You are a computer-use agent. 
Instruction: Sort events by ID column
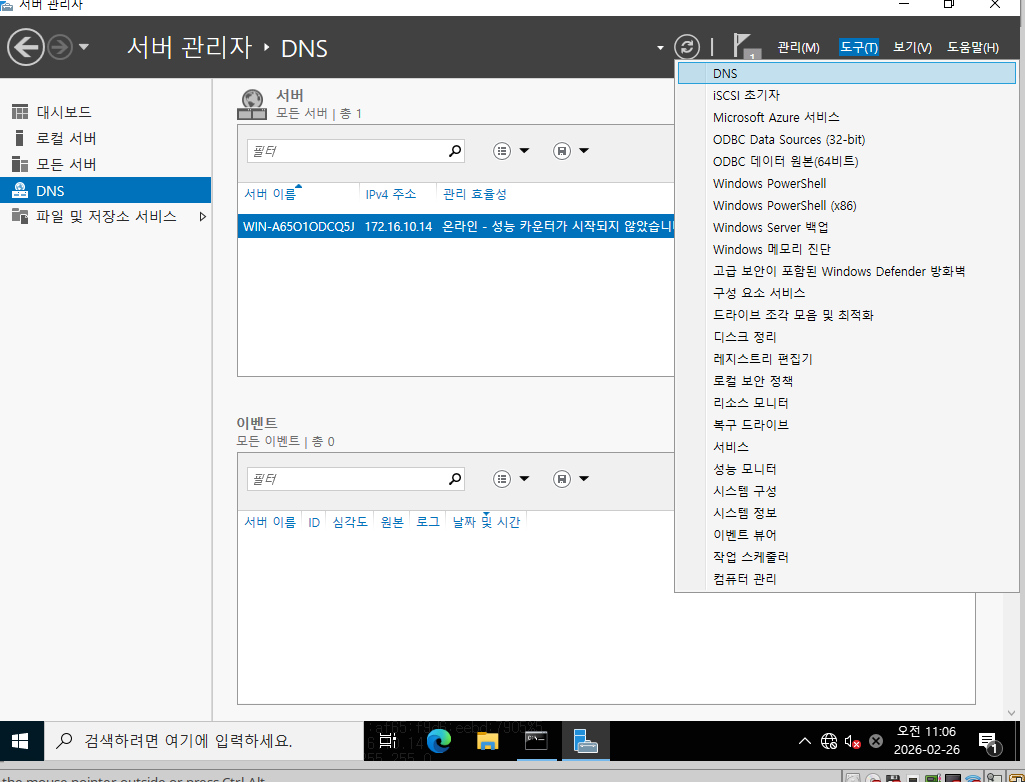point(314,522)
